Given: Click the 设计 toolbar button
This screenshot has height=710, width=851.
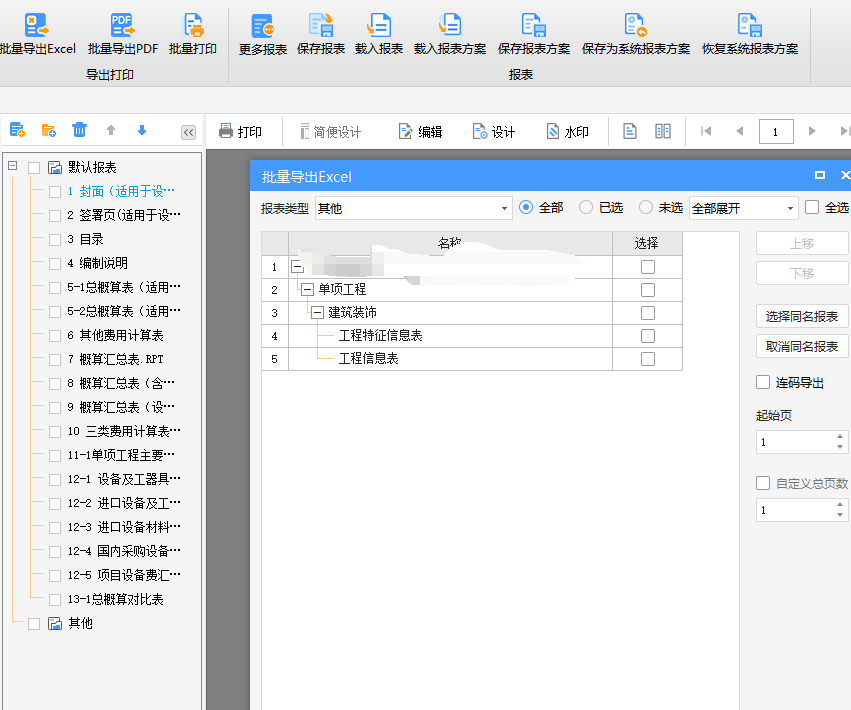Looking at the screenshot, I should [493, 131].
